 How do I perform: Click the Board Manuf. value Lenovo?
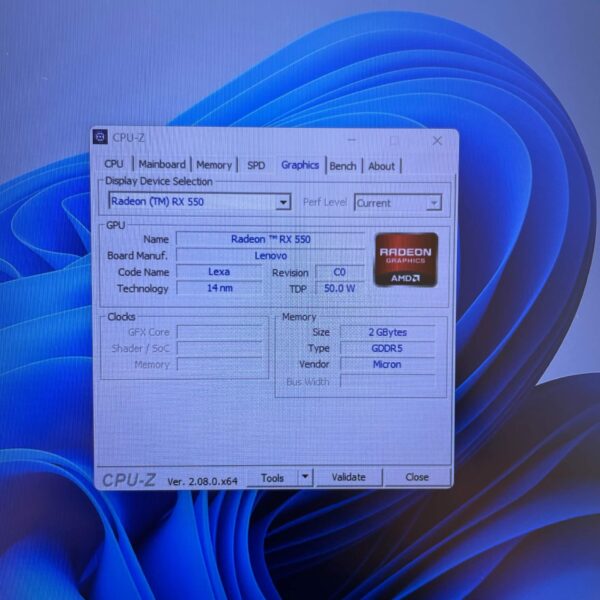271,255
